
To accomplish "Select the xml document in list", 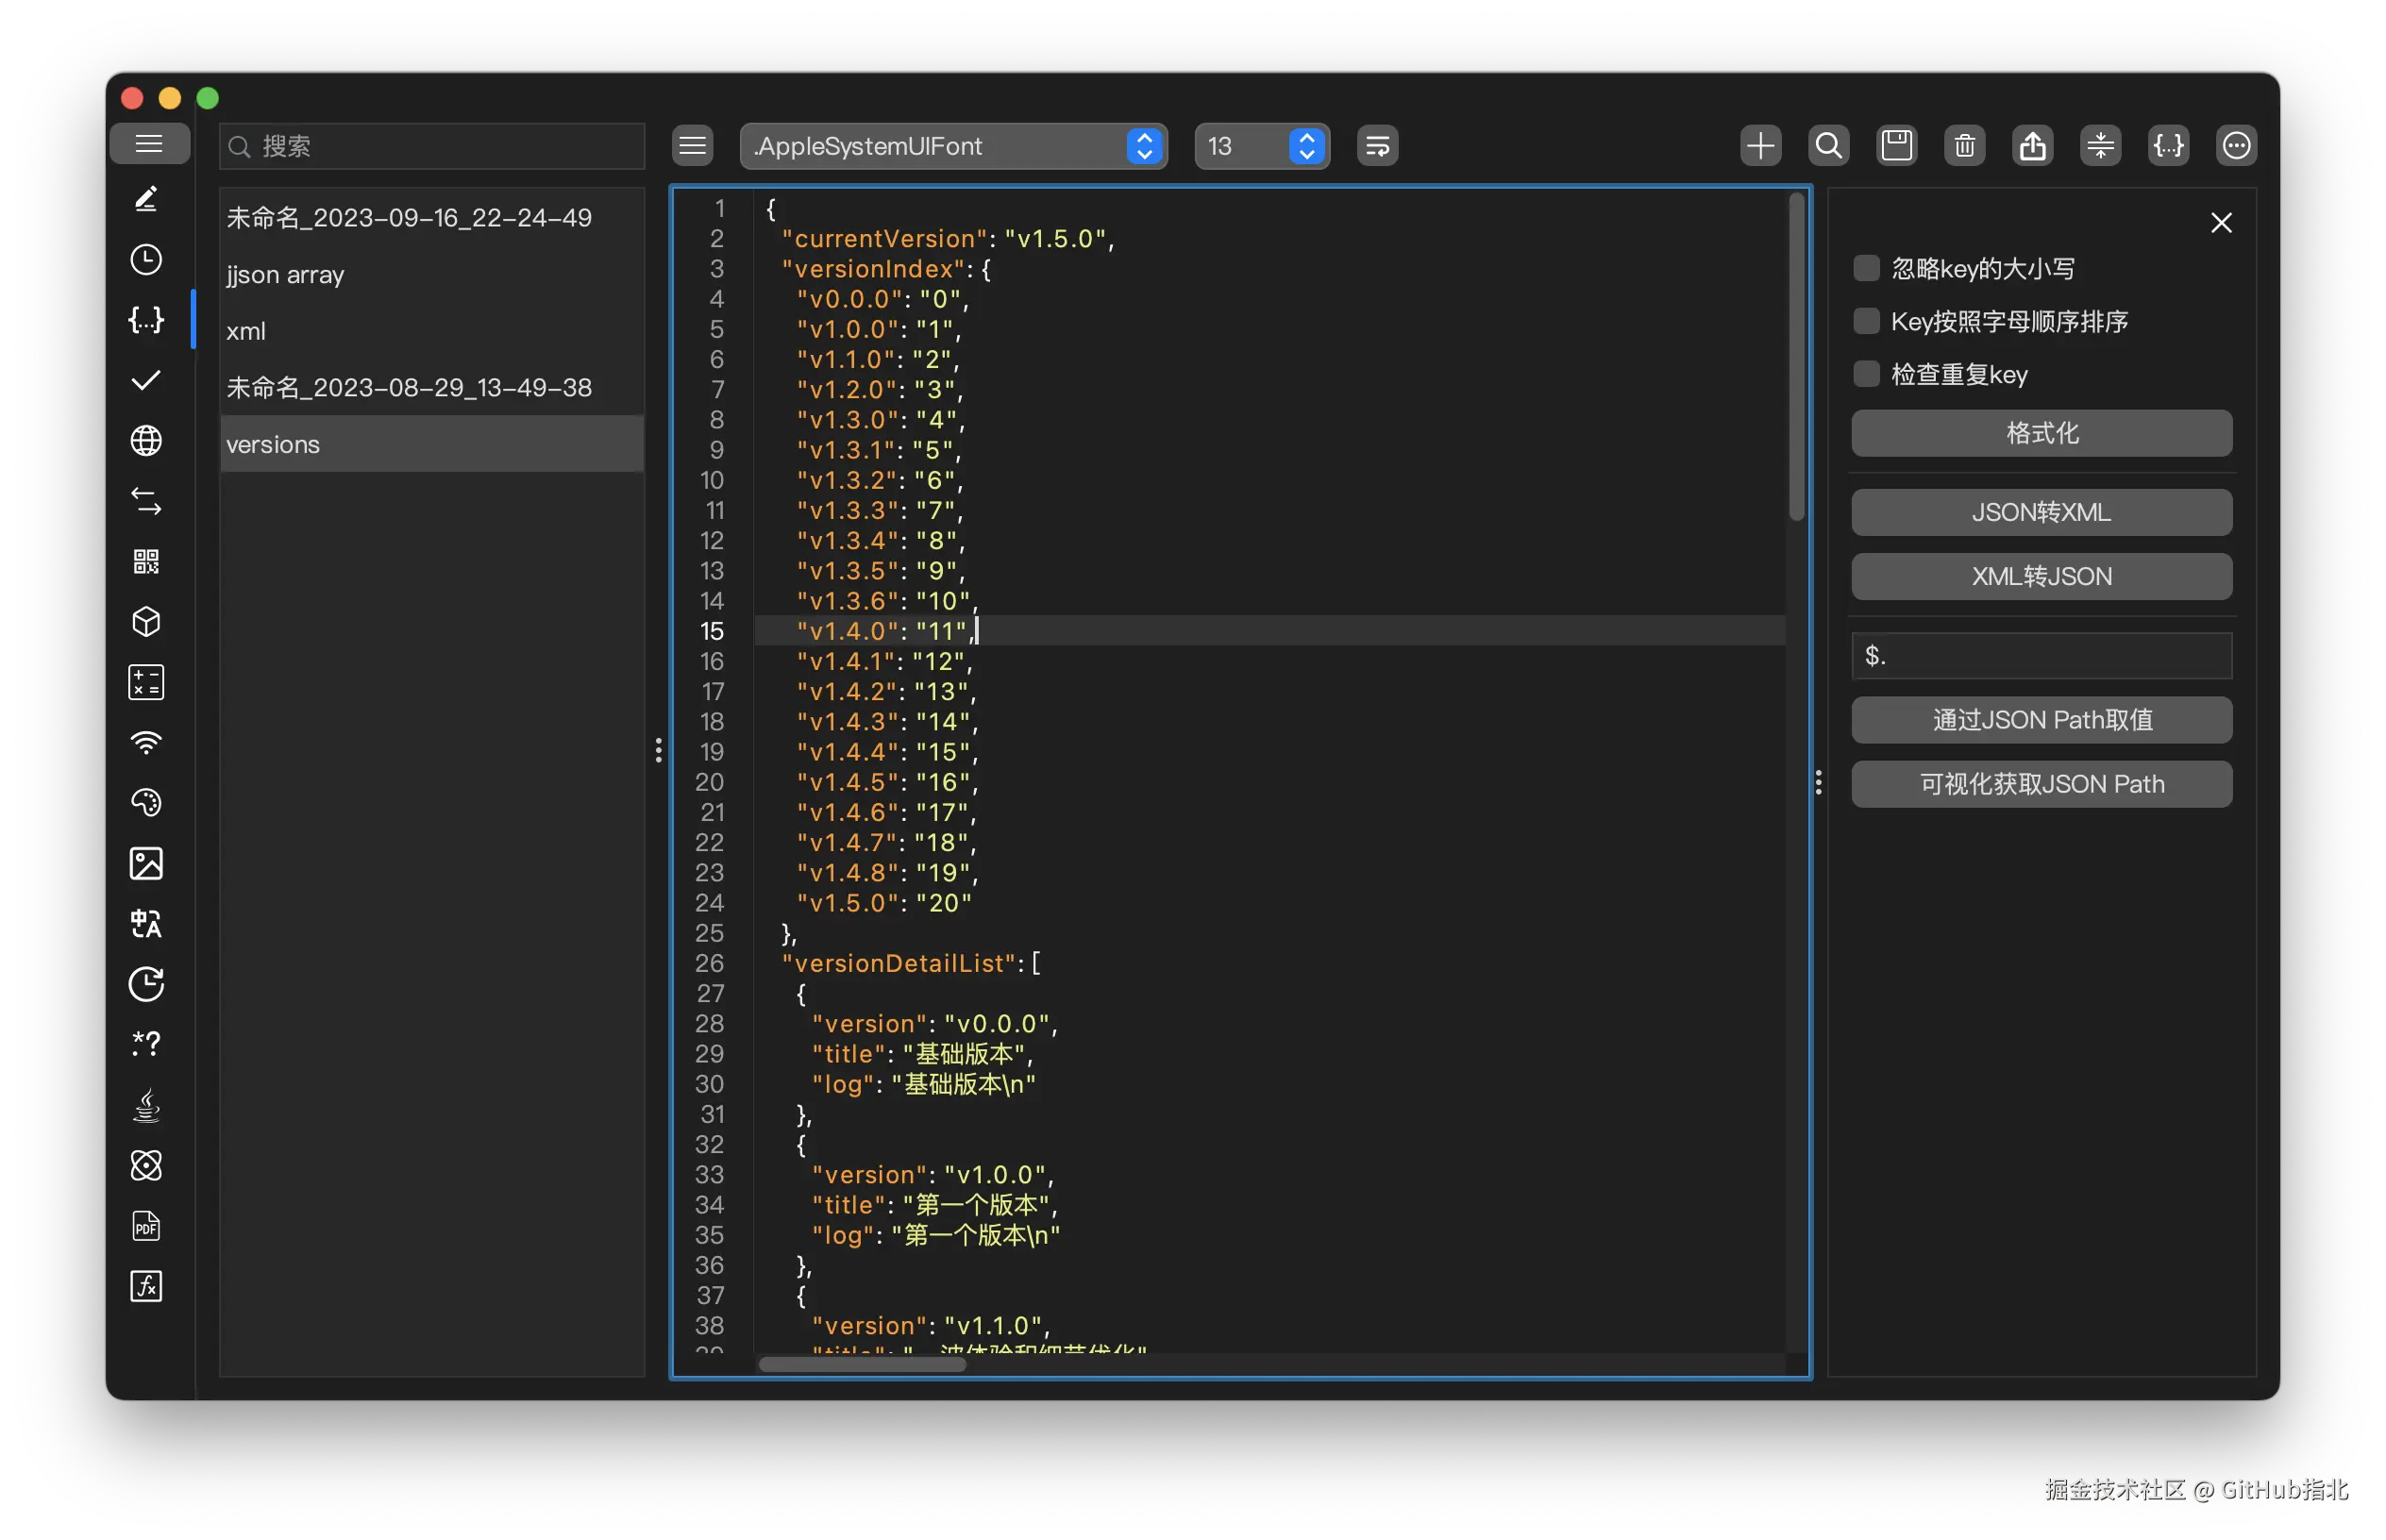I will click(246, 331).
